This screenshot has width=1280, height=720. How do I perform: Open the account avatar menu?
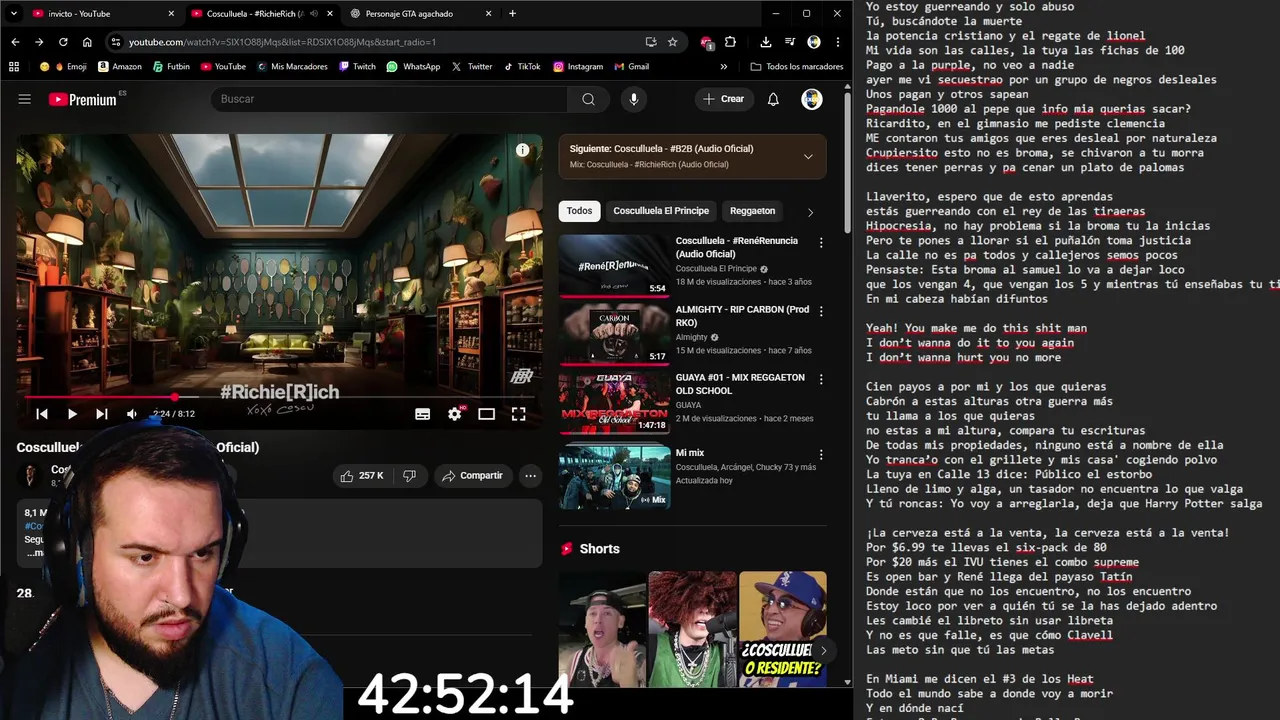812,99
